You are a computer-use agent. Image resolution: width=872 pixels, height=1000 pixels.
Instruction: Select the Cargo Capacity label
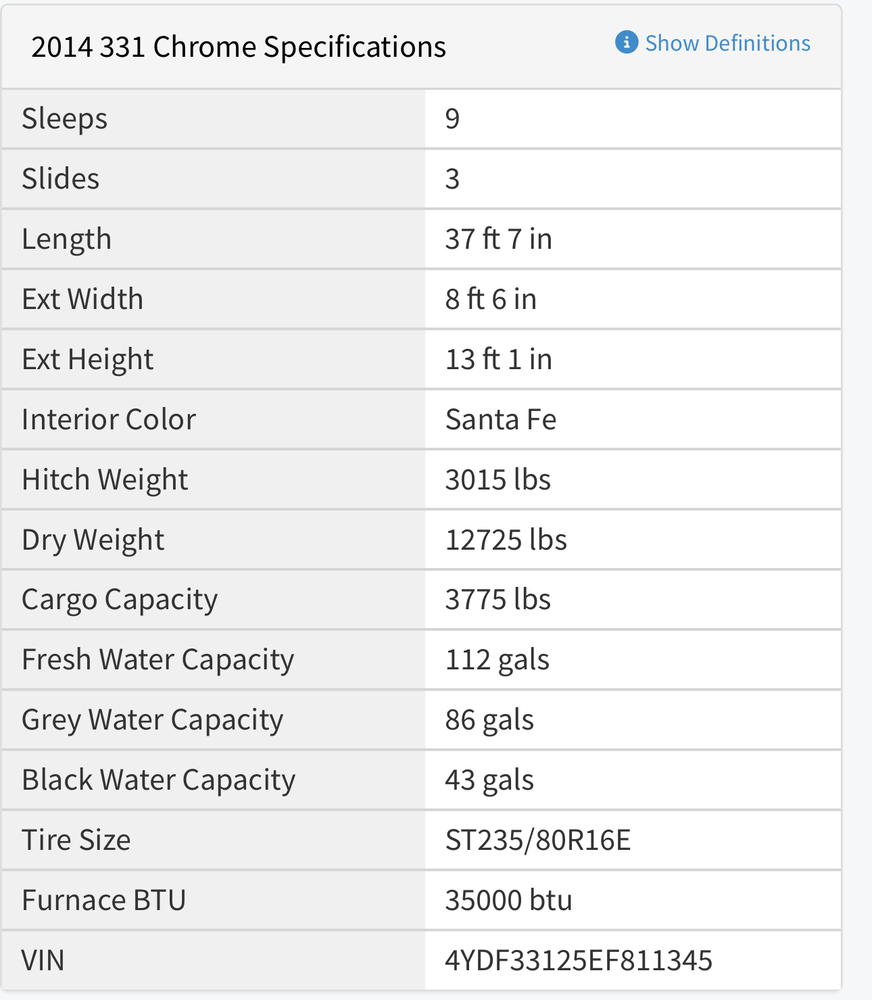[x=119, y=601]
